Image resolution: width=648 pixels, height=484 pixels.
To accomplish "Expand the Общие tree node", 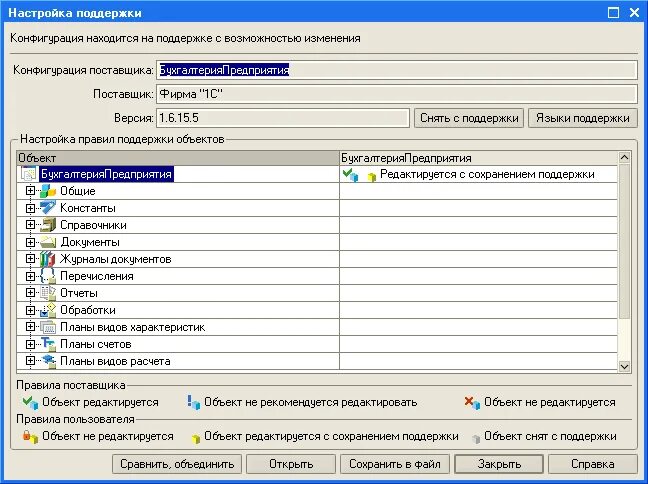I will tap(30, 191).
